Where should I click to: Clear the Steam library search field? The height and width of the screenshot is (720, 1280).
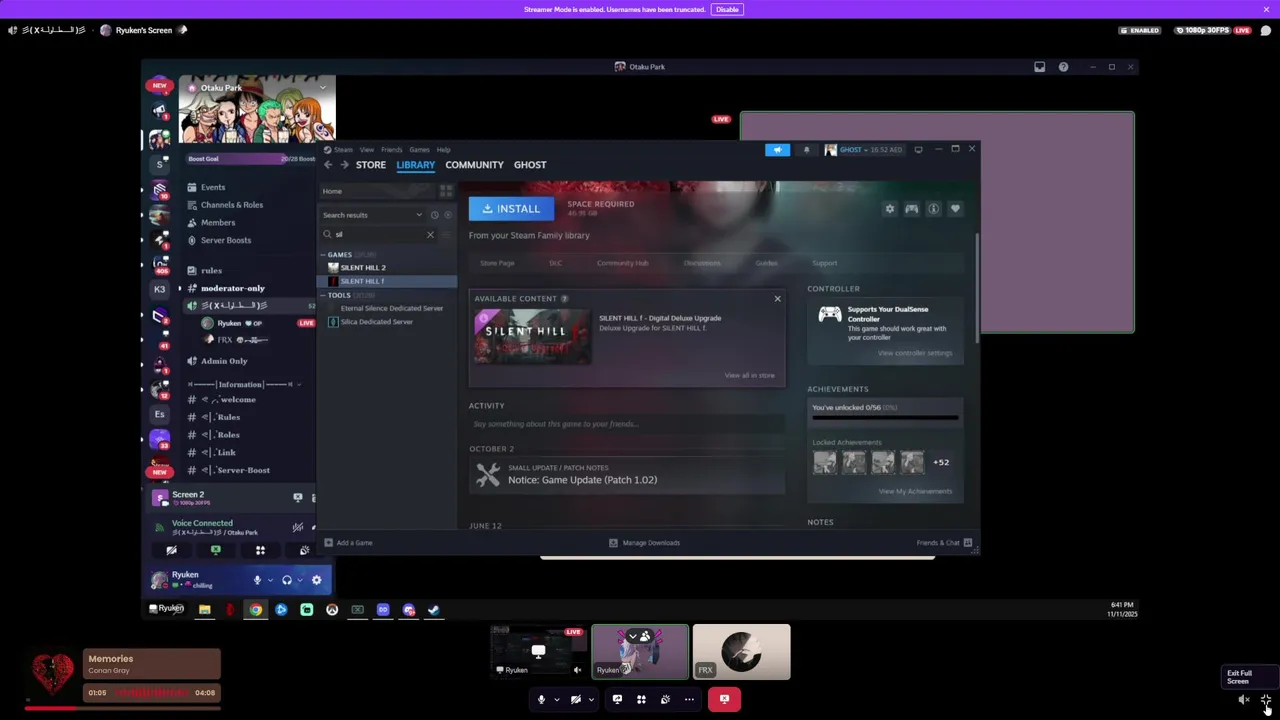[430, 235]
